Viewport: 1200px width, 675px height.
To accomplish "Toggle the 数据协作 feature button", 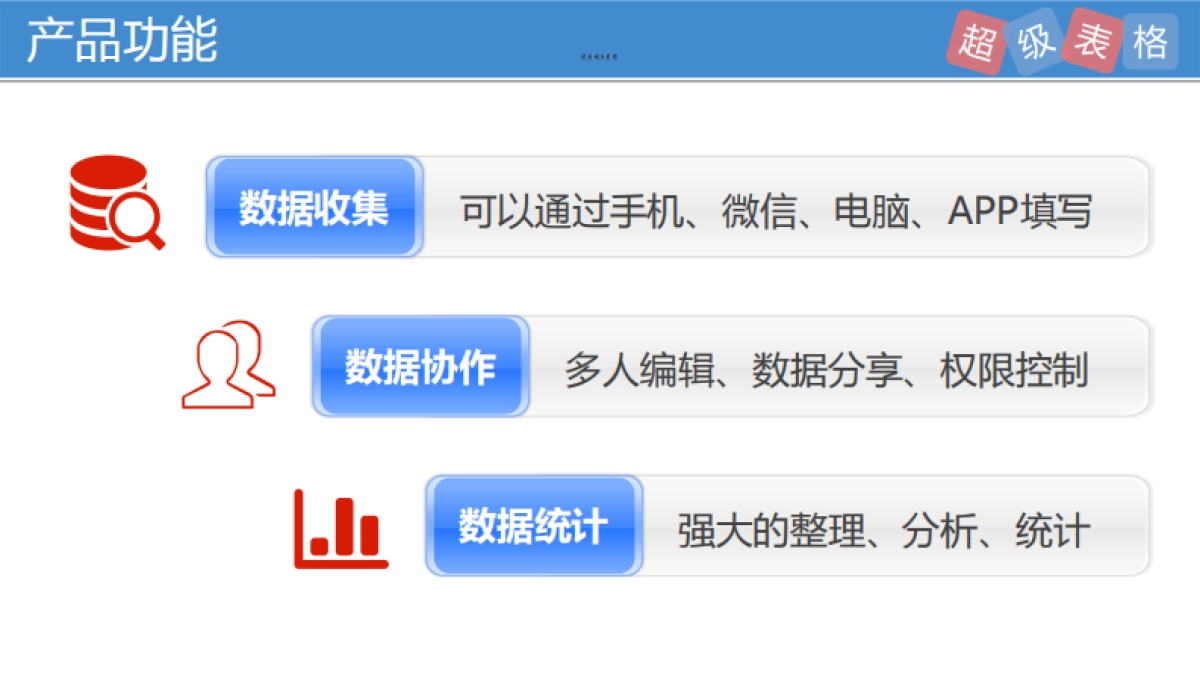I will (x=420, y=366).
